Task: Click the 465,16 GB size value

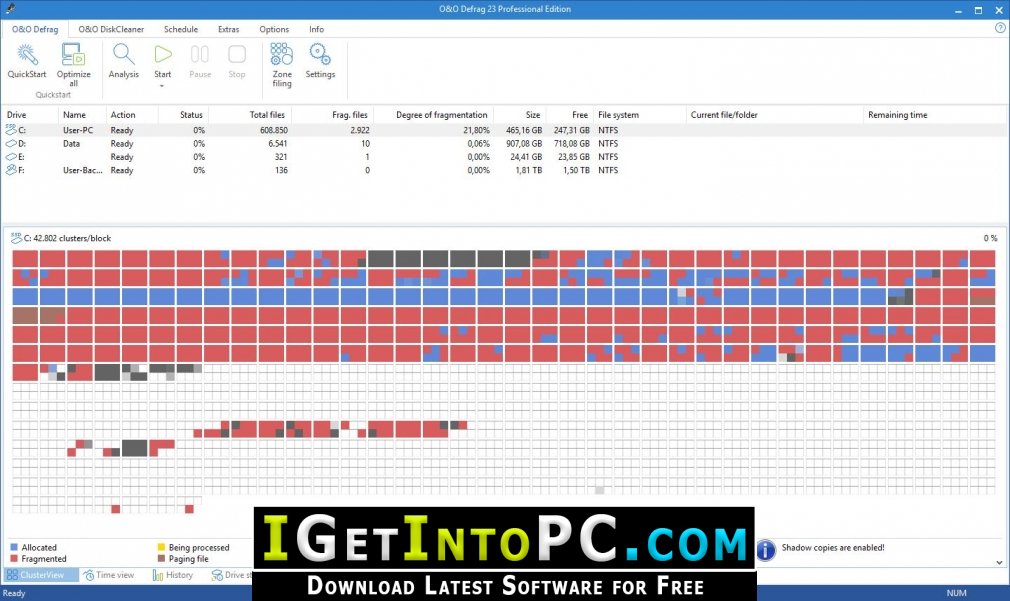Action: (524, 130)
